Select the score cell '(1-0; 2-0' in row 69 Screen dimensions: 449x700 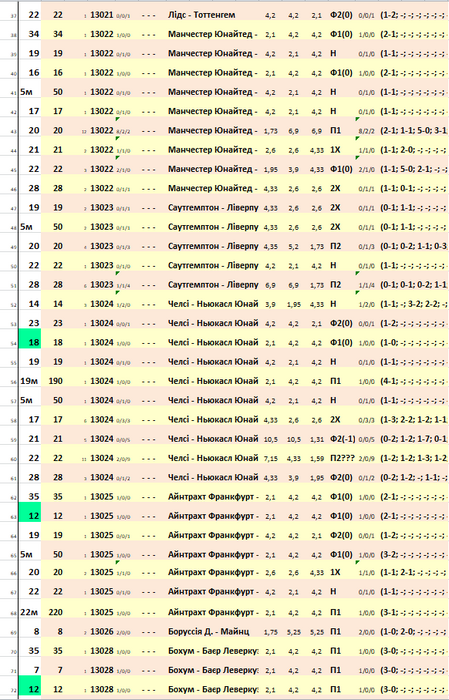click(x=413, y=631)
